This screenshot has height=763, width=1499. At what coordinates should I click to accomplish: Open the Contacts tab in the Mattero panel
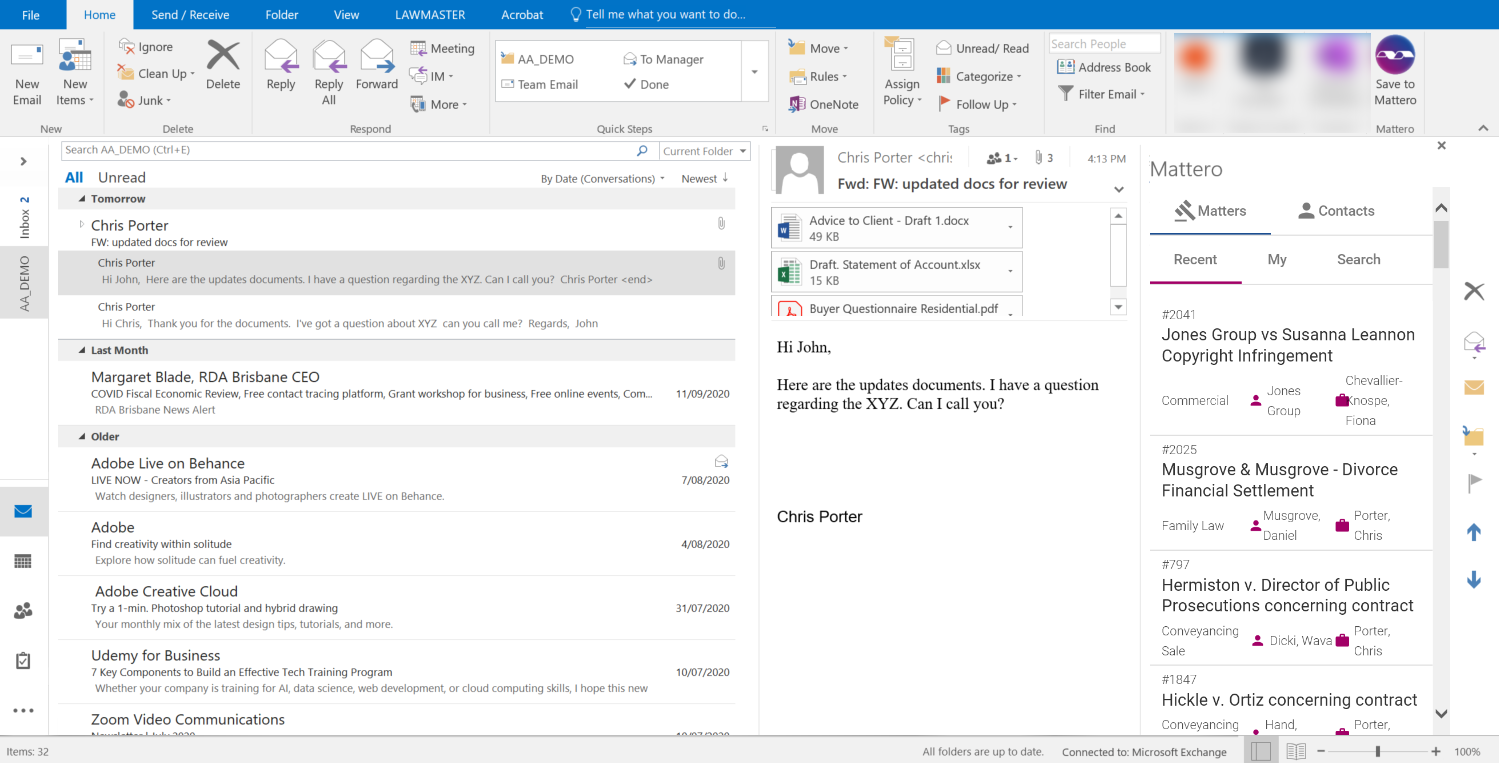(x=1335, y=210)
